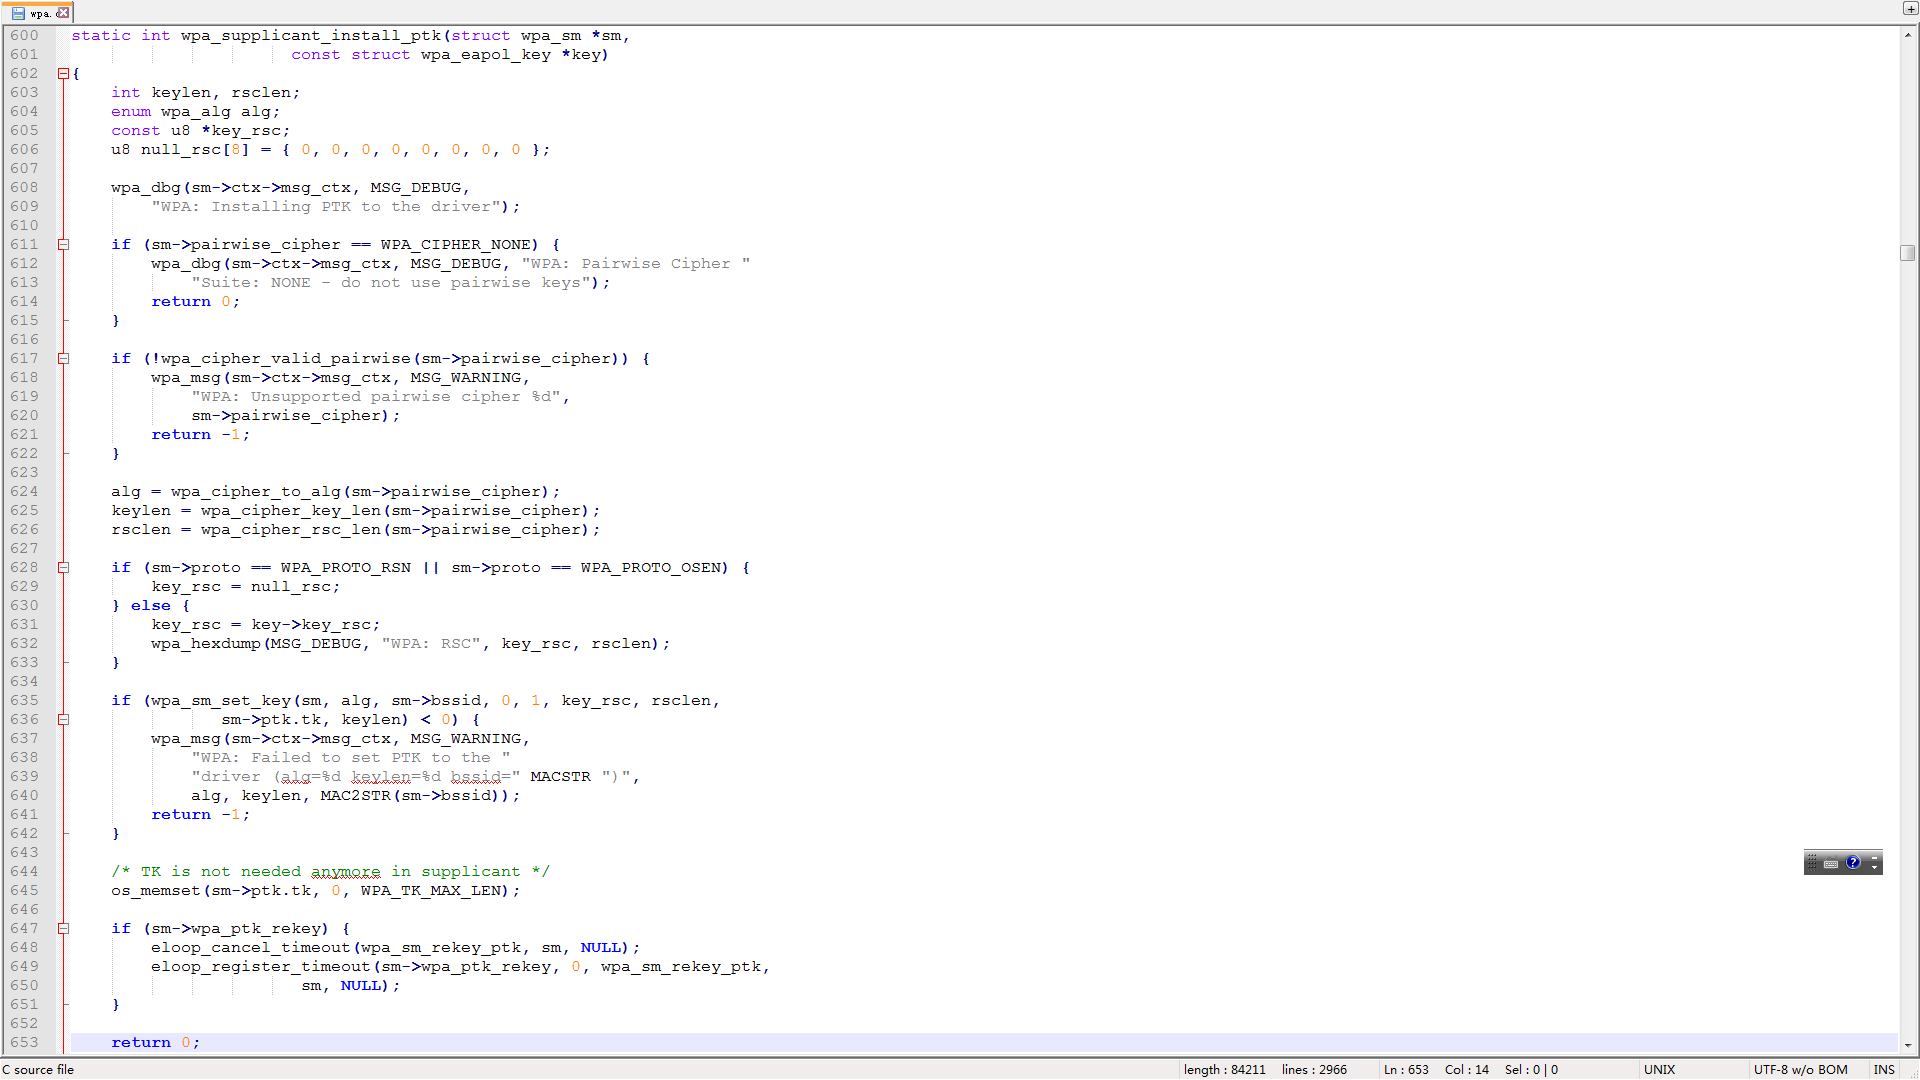Close the wpa.c tab with its red X

click(63, 13)
